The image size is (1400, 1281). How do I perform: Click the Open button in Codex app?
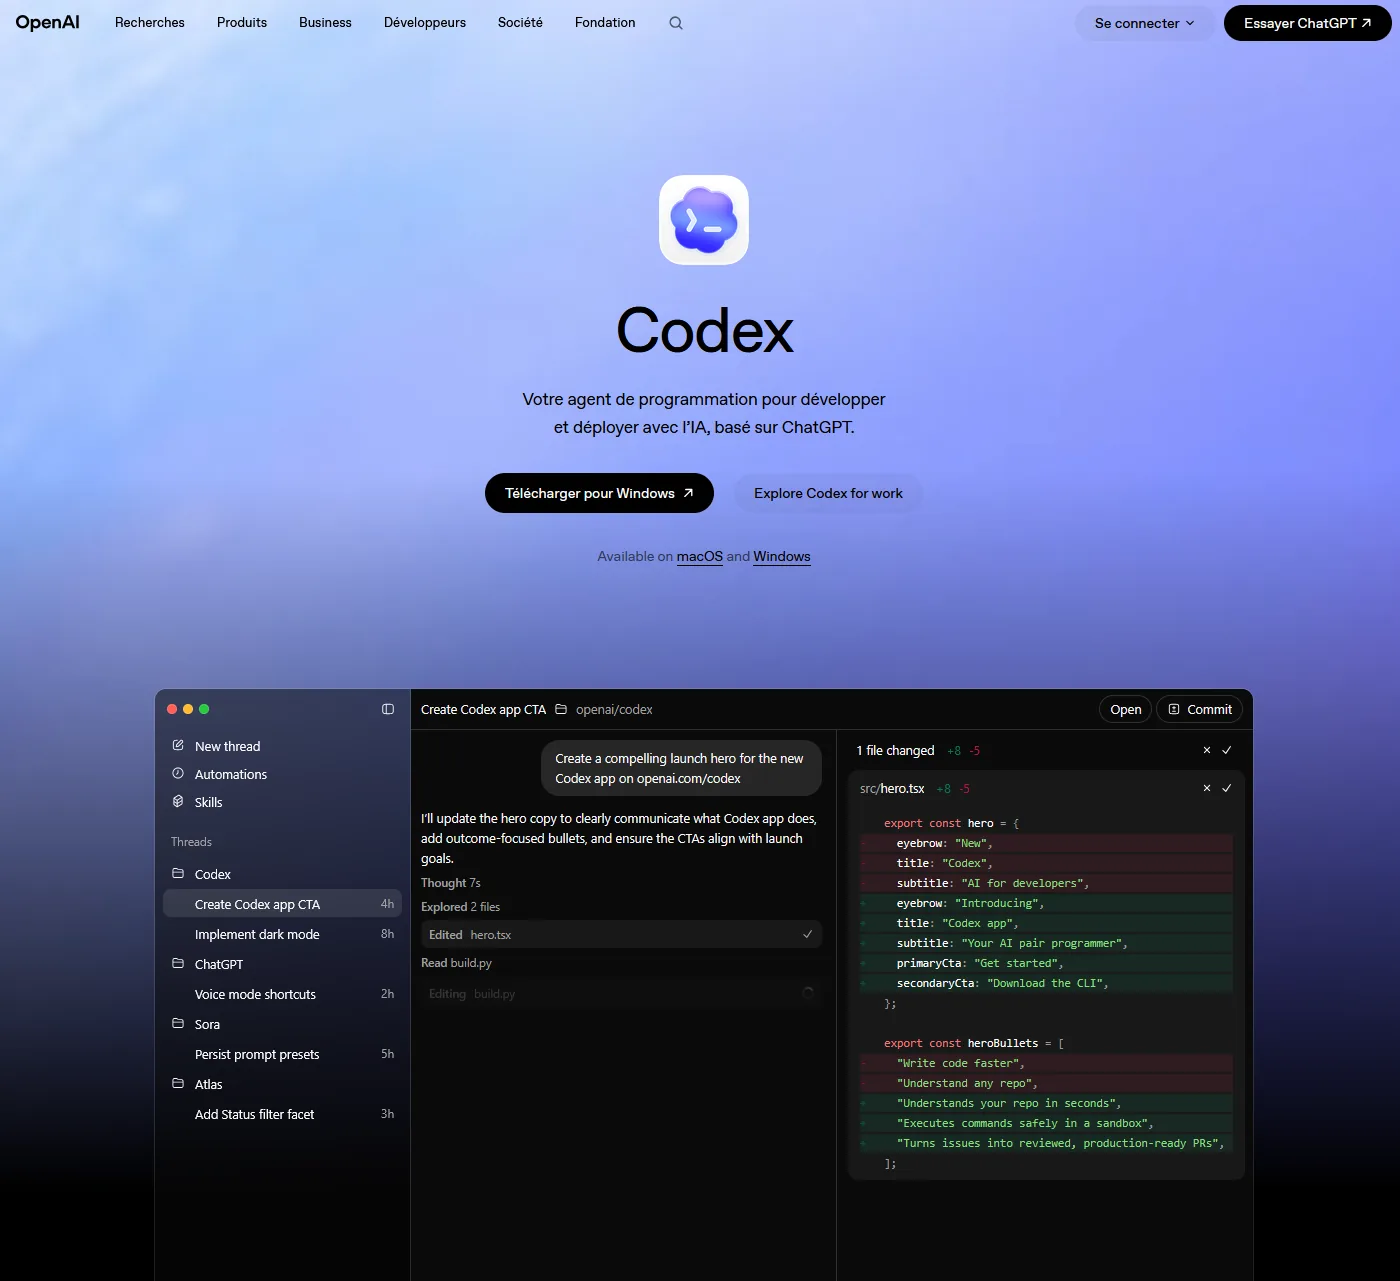[1125, 709]
